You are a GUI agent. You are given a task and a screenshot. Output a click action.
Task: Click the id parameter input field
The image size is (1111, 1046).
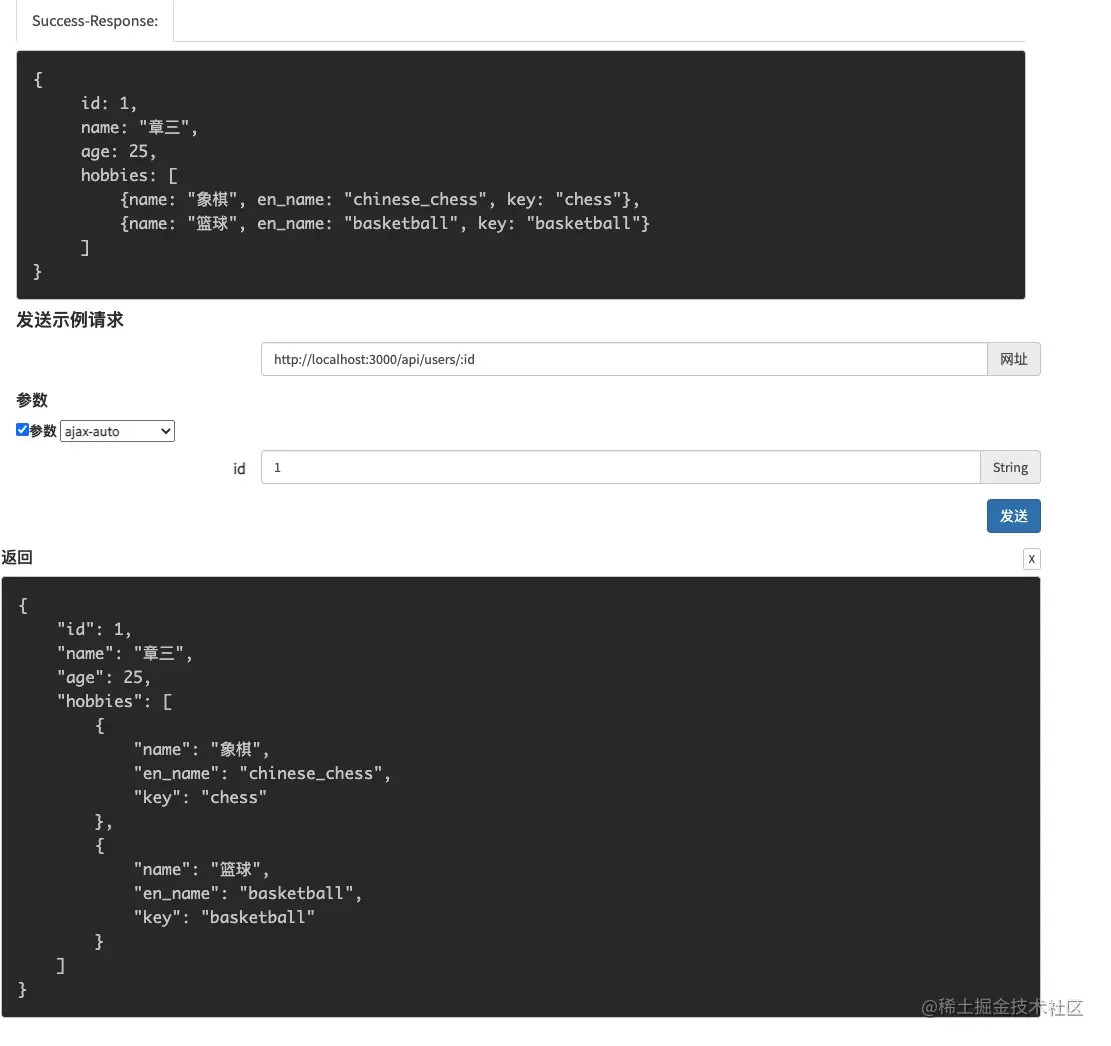[621, 467]
